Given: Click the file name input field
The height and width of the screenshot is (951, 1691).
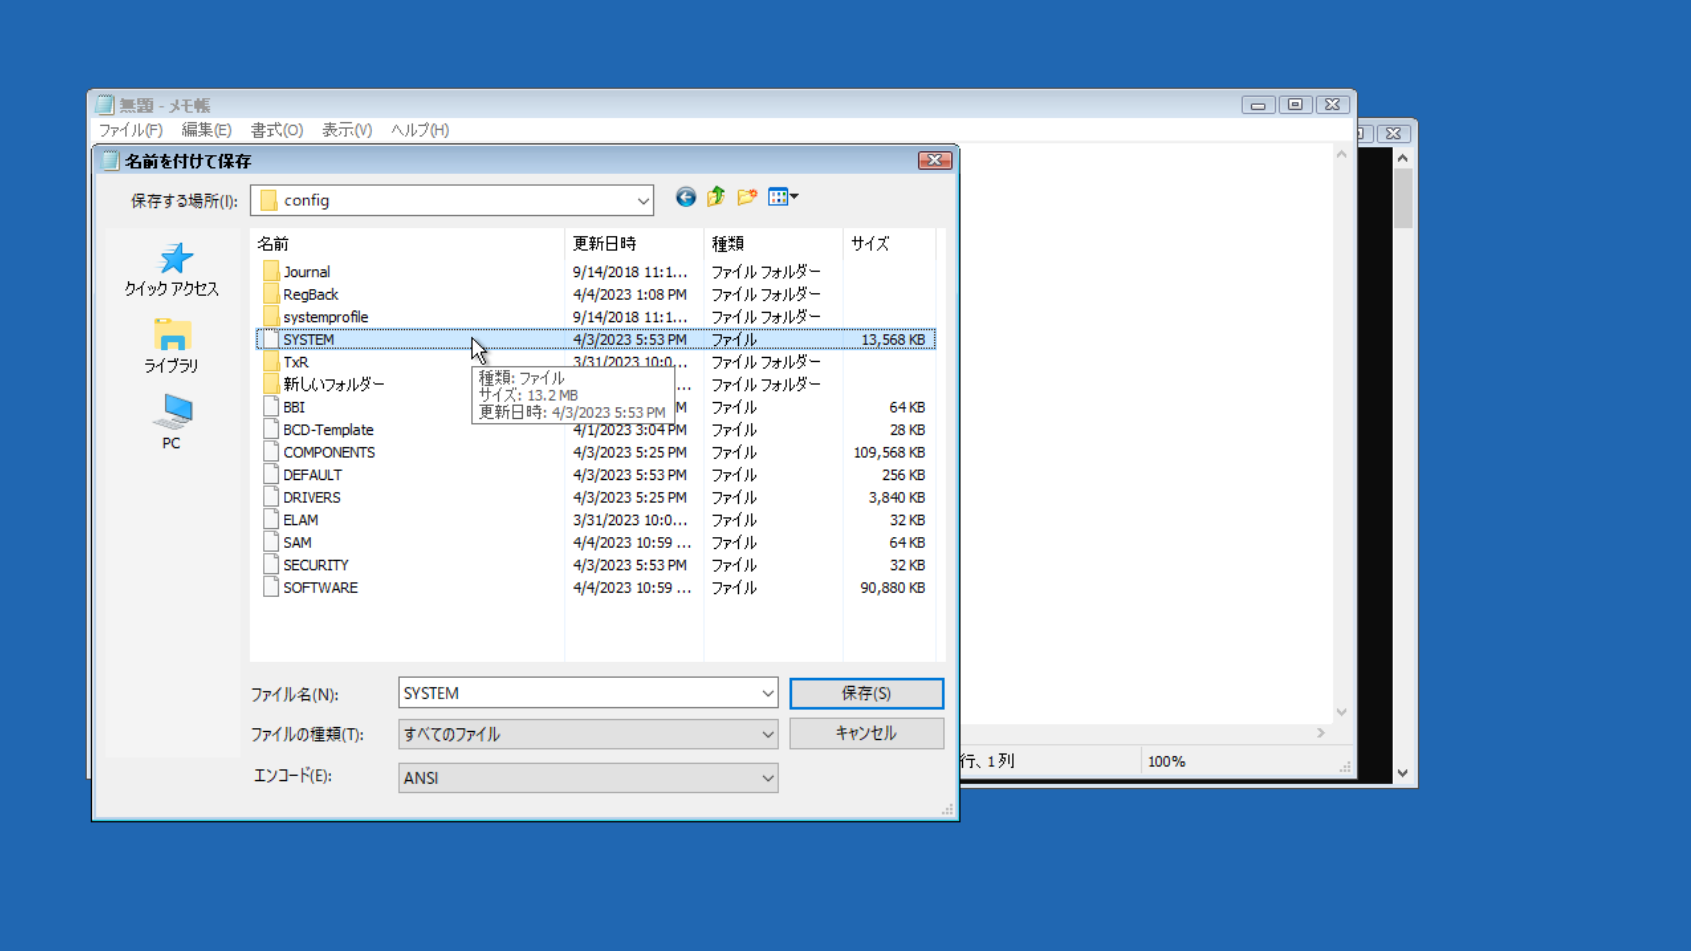Looking at the screenshot, I should pos(578,694).
